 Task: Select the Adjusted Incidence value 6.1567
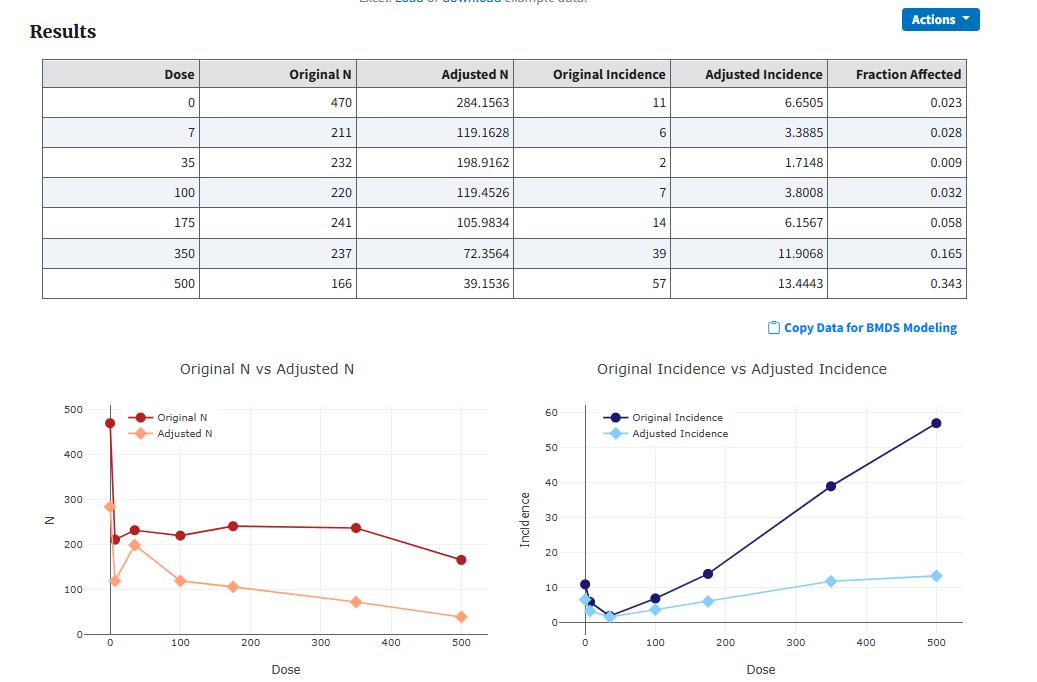(804, 223)
